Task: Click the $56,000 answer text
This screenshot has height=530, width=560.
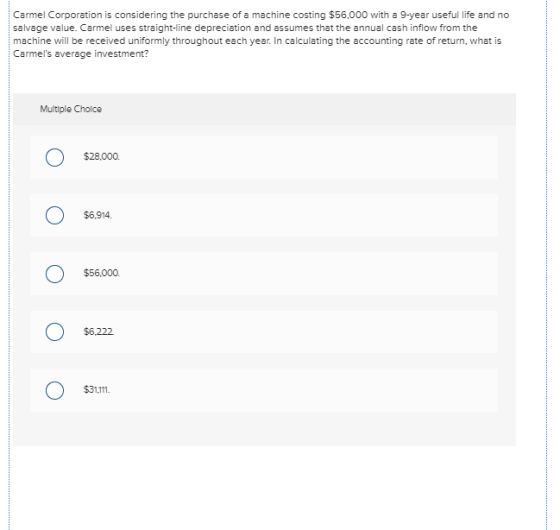Action: (x=101, y=273)
